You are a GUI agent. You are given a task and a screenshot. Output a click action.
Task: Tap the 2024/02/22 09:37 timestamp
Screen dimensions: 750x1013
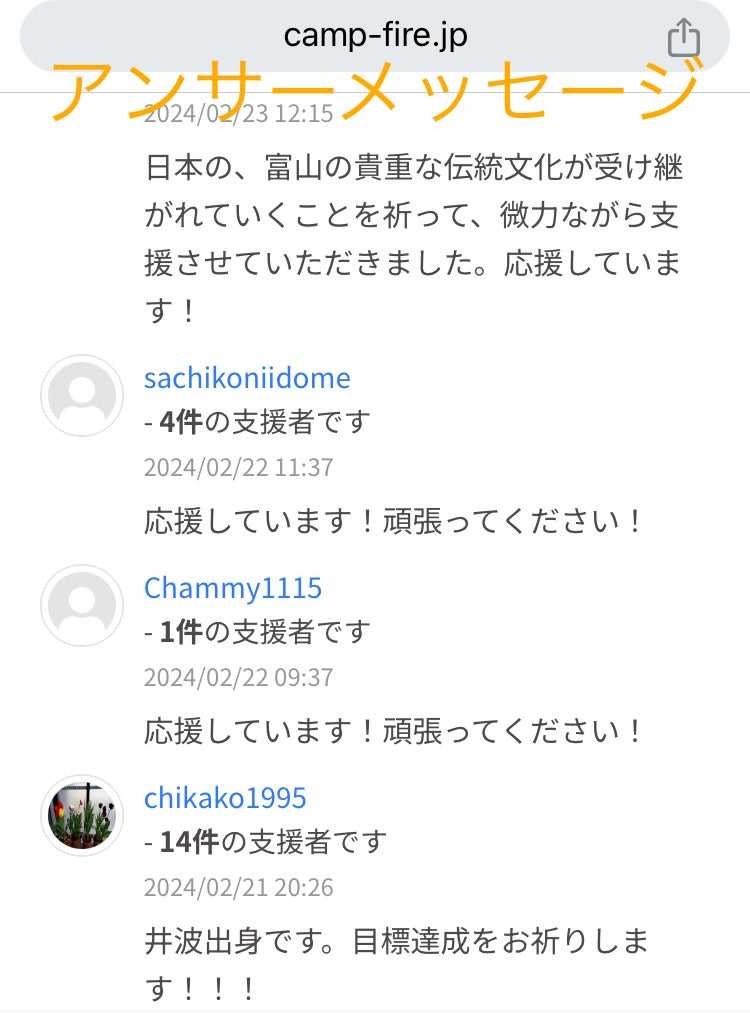(238, 677)
